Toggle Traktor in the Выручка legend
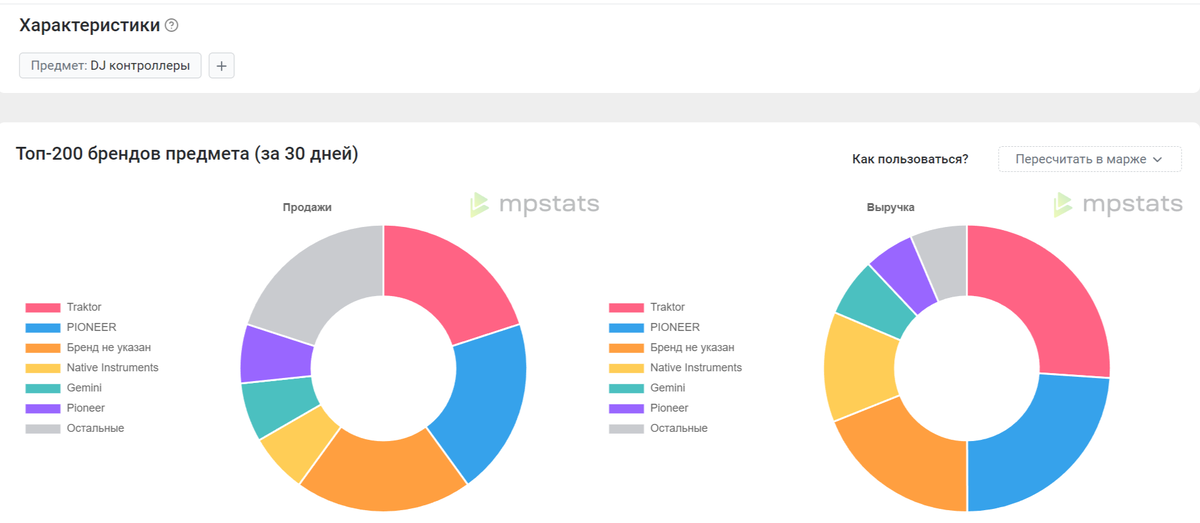 point(647,307)
